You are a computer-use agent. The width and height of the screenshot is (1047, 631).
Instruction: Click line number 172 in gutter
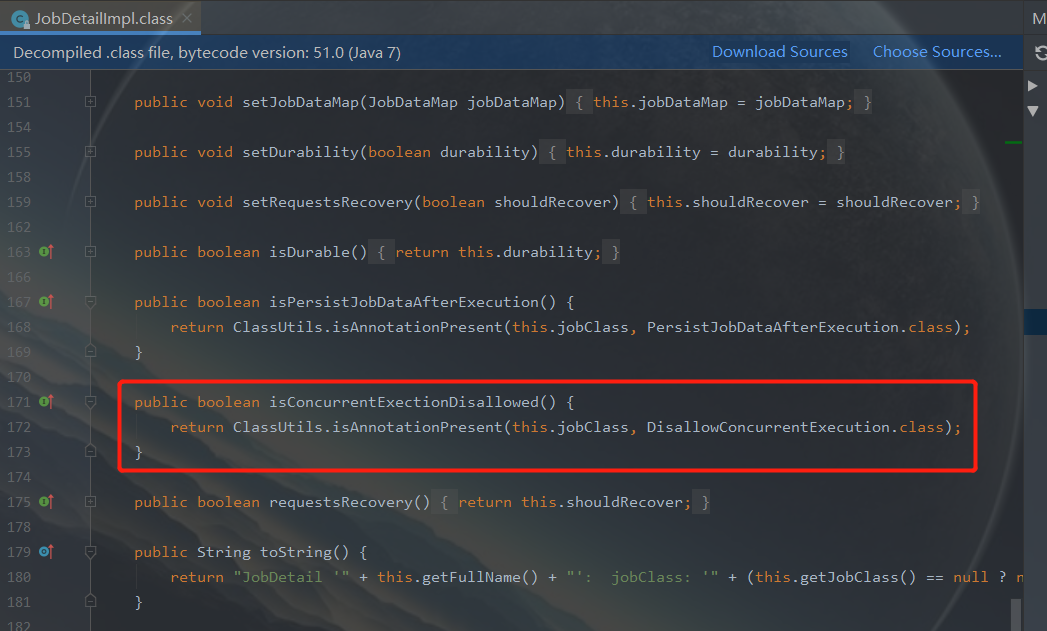(x=19, y=427)
